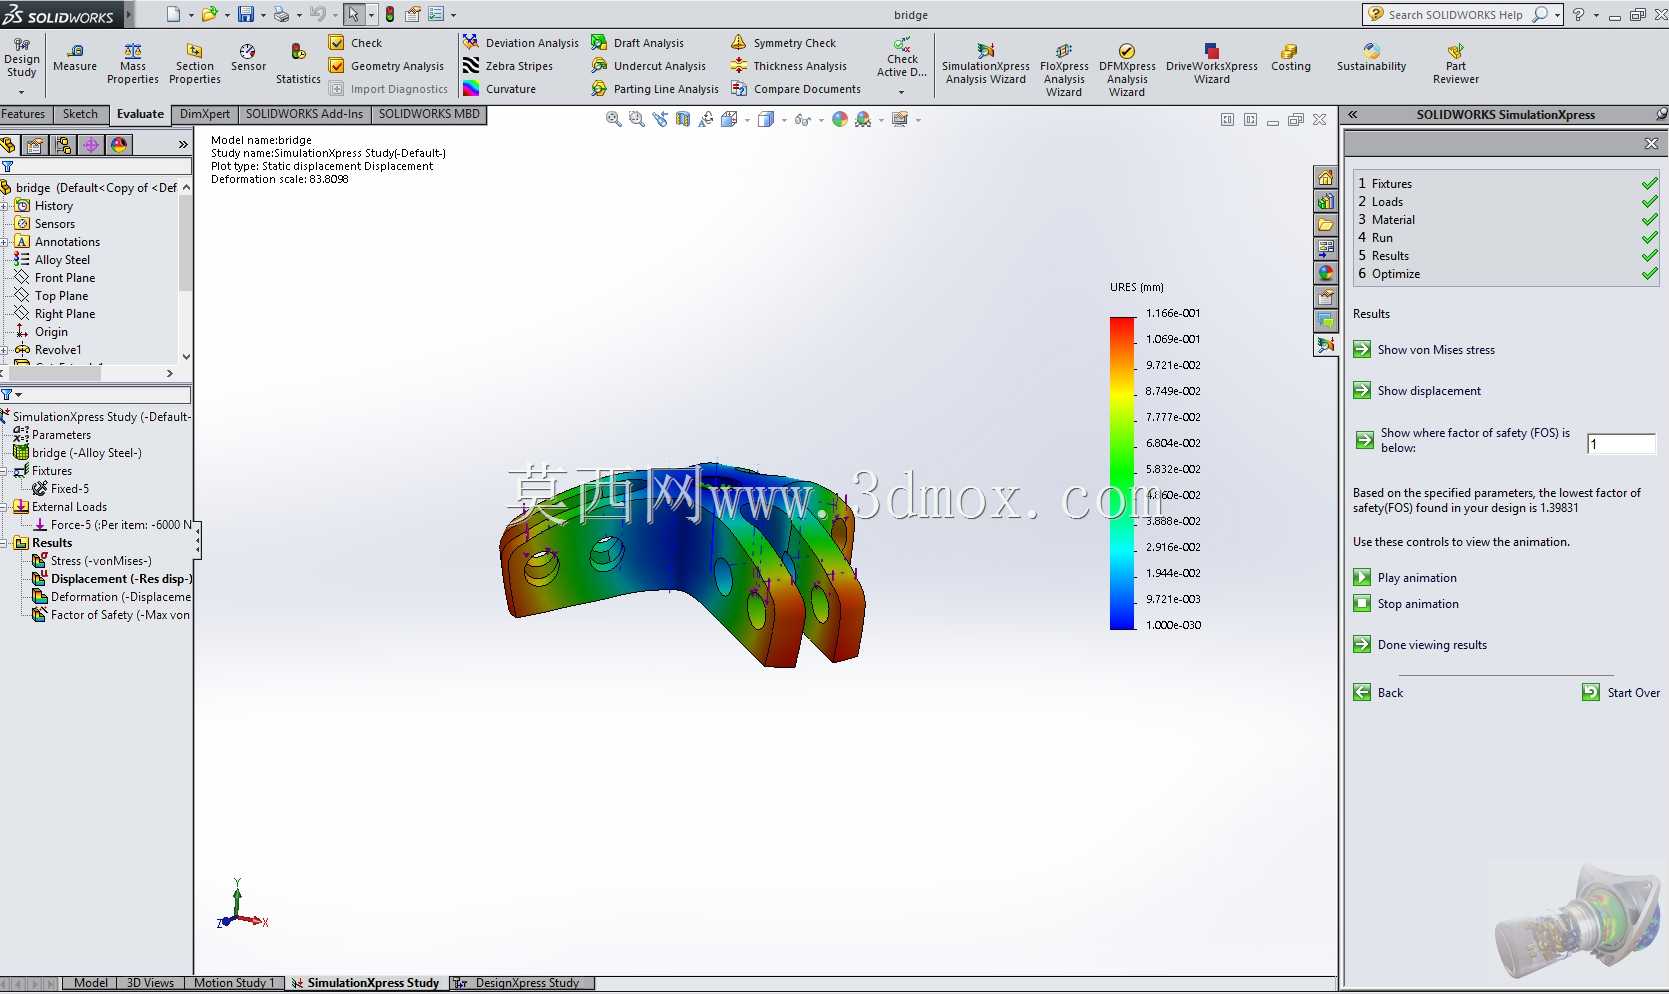This screenshot has width=1669, height=994.
Task: Open Thickness Analysis
Action: click(789, 66)
